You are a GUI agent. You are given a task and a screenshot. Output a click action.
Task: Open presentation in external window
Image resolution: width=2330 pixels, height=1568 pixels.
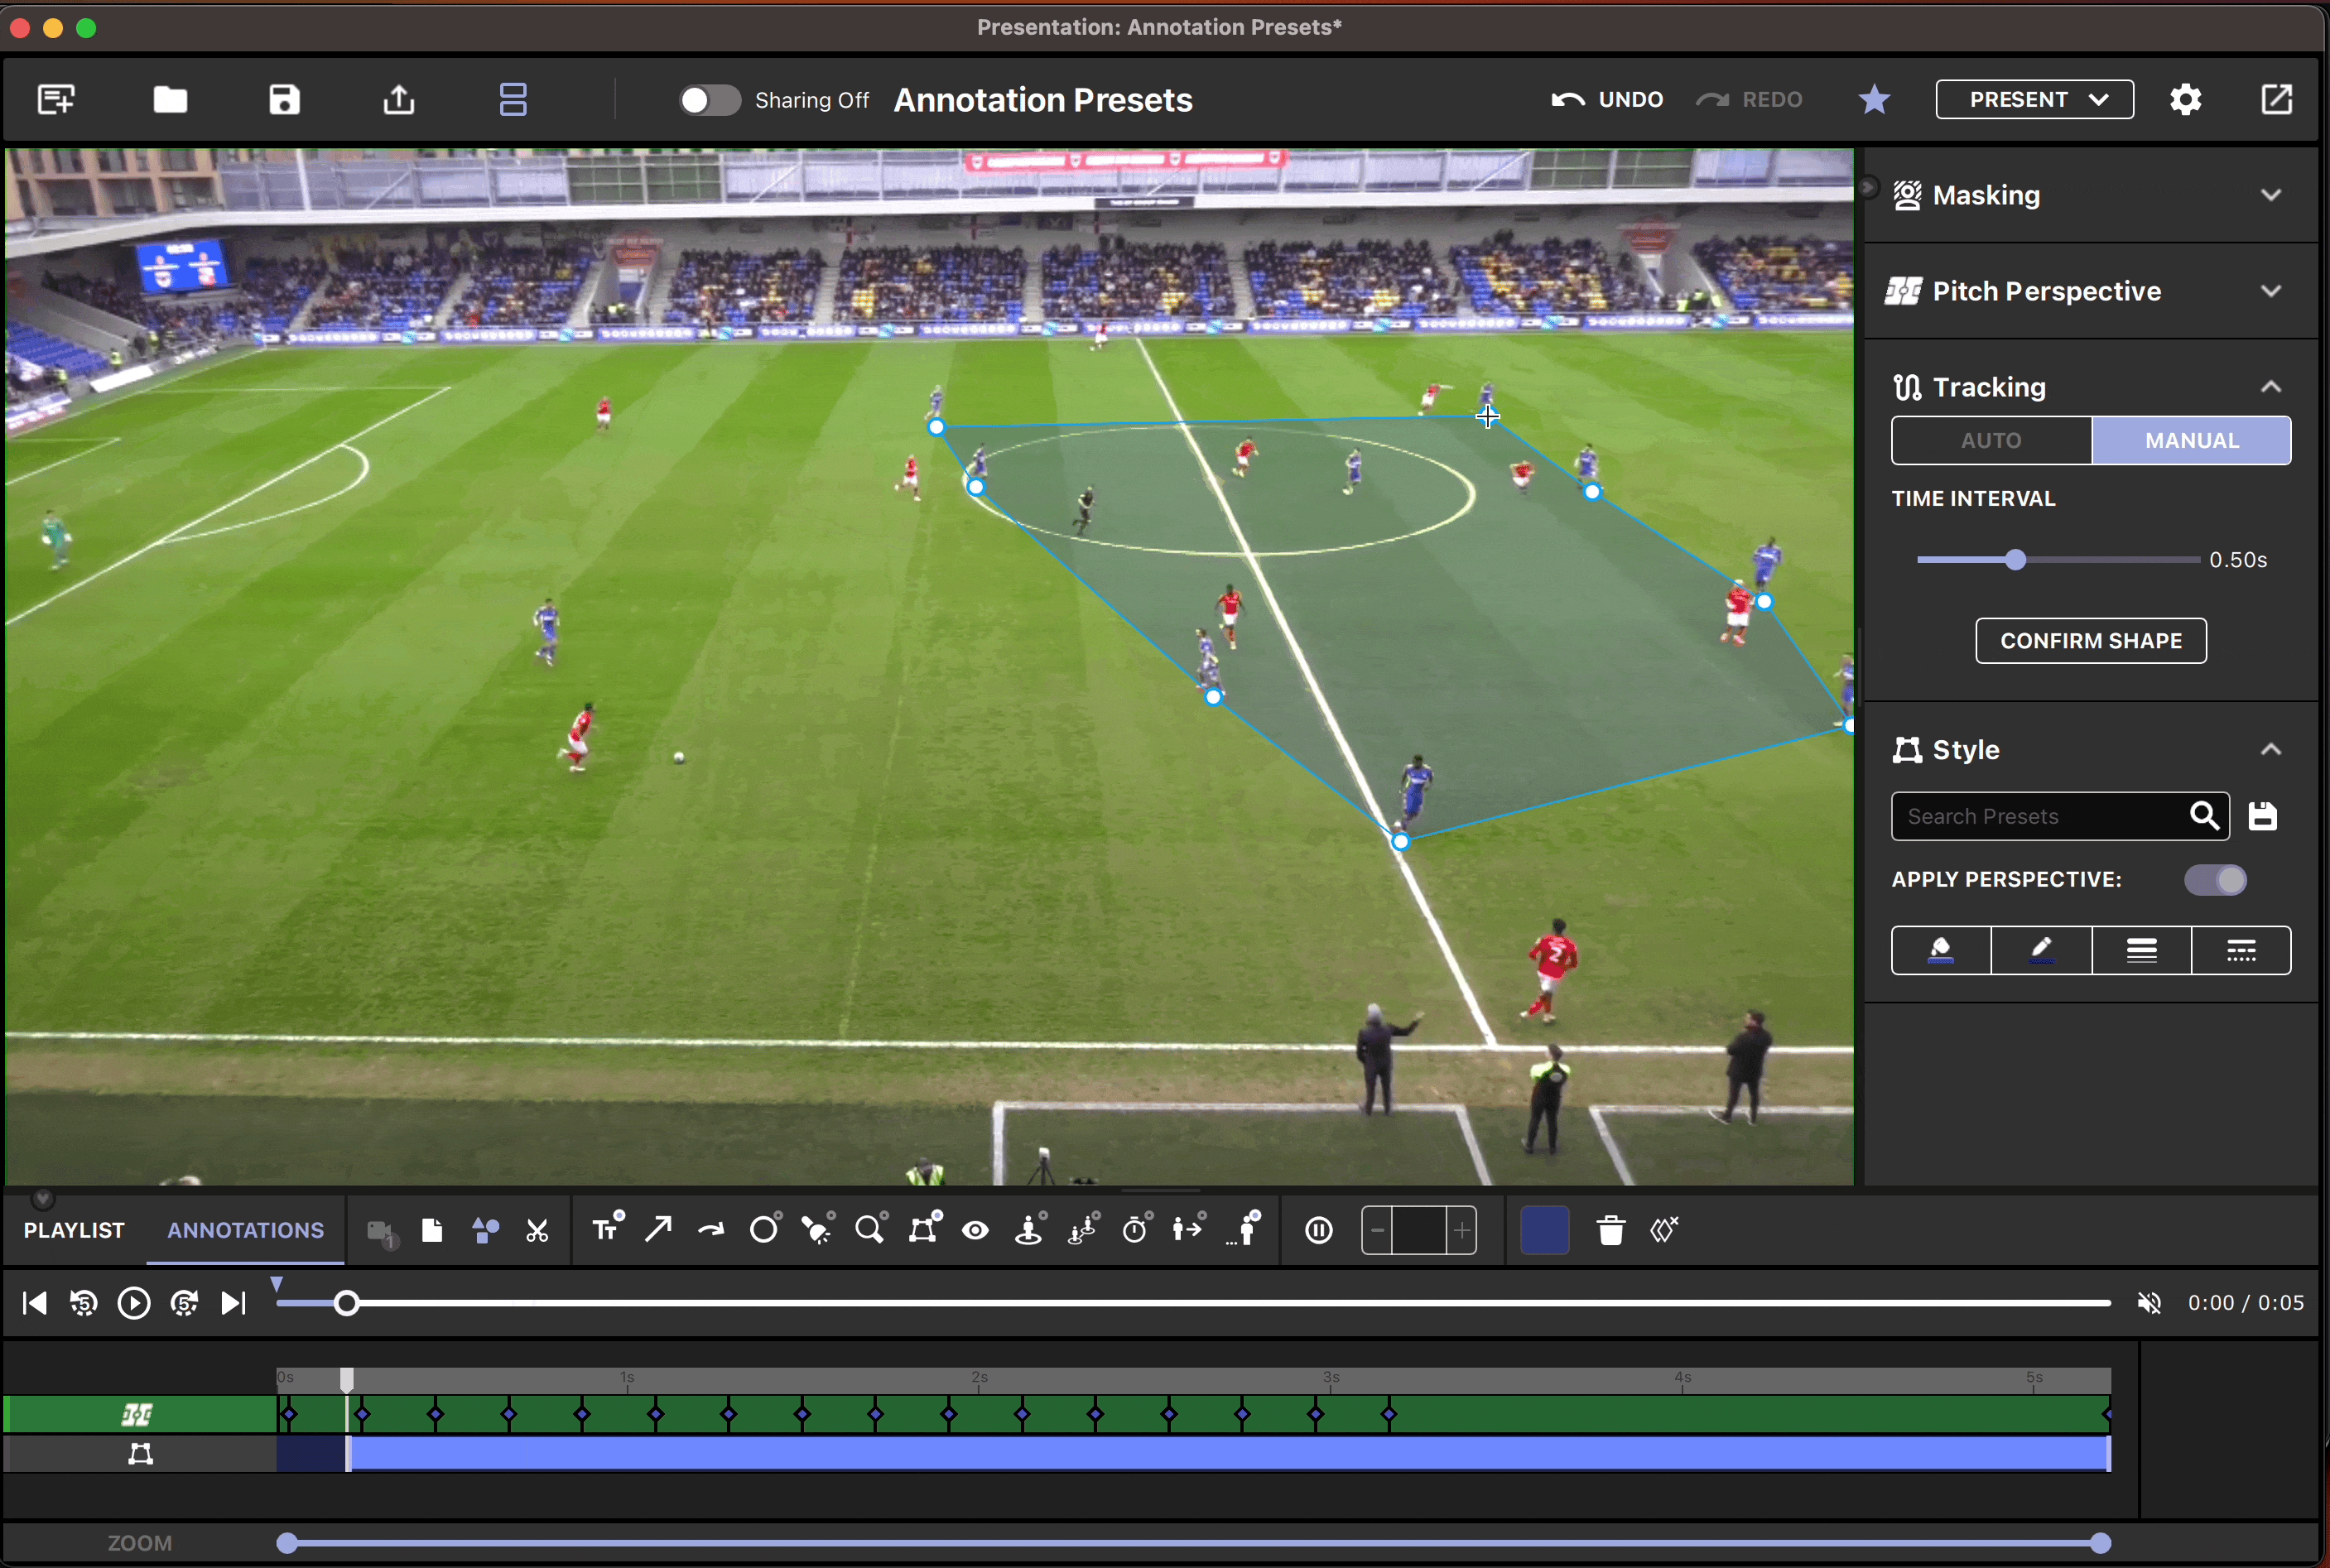pos(2276,99)
